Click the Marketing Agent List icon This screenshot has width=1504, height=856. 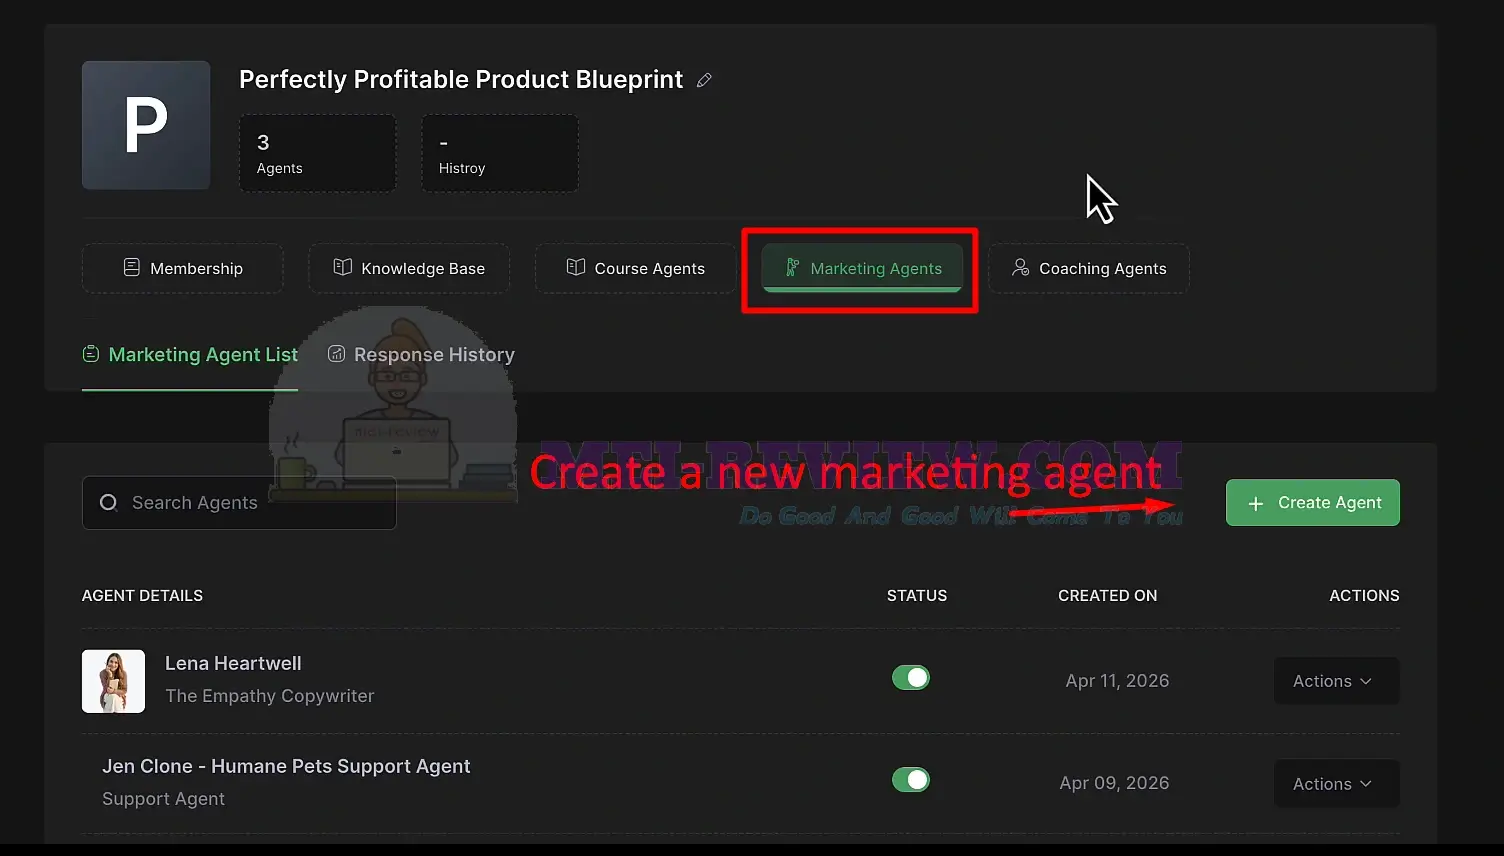click(x=91, y=354)
